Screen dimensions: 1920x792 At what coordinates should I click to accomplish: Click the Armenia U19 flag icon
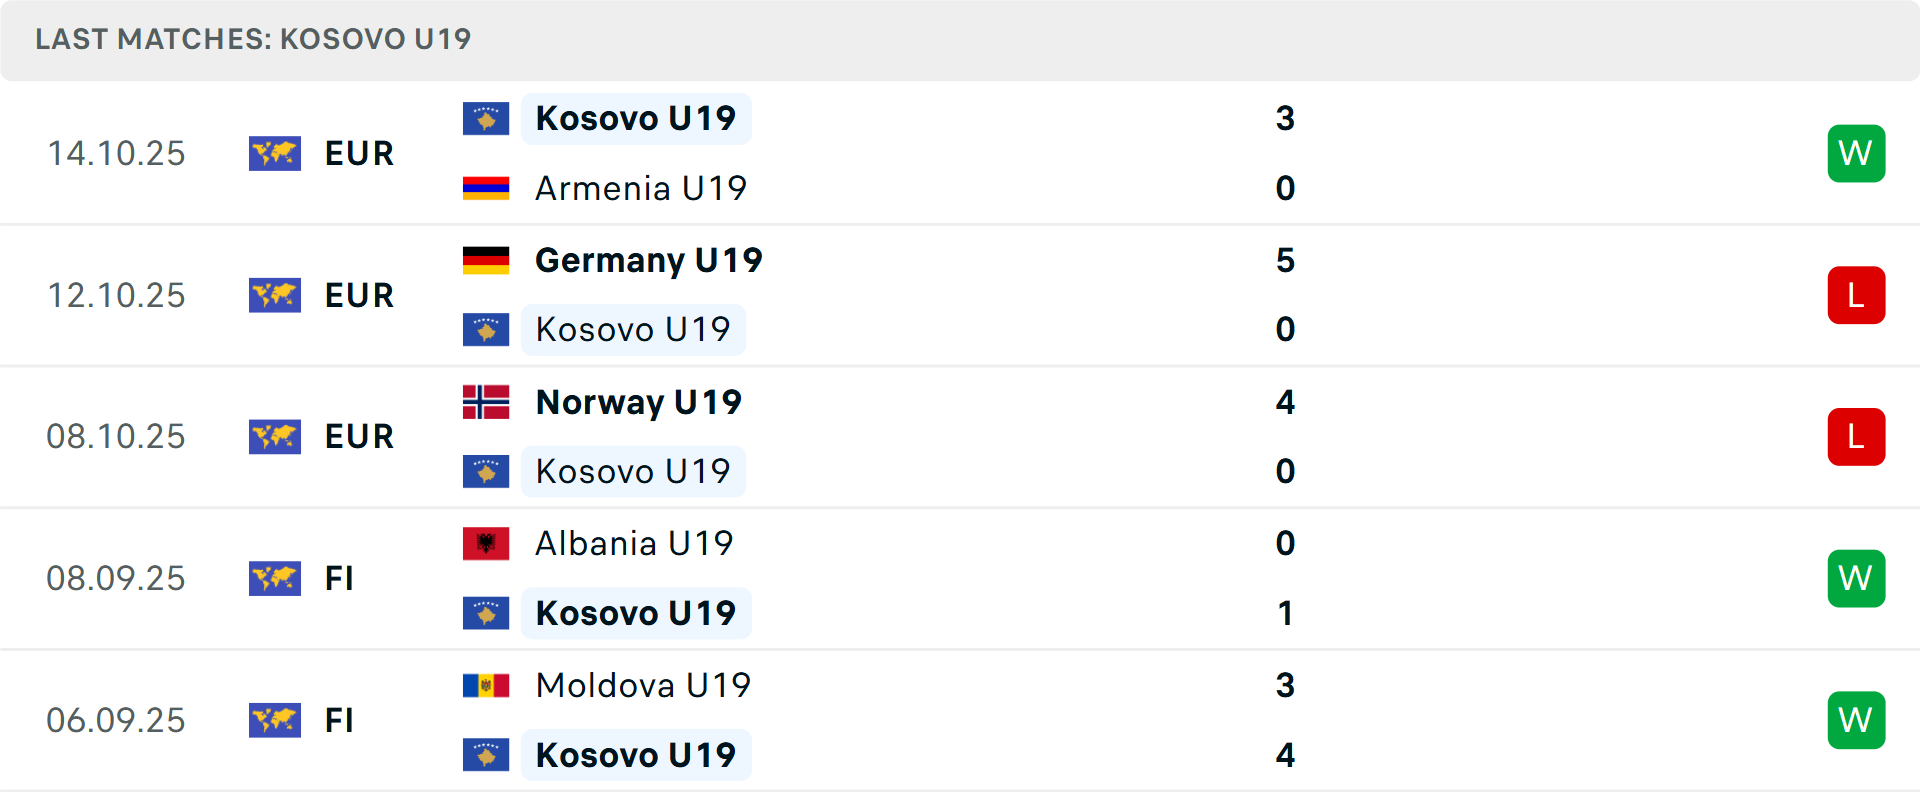[486, 187]
